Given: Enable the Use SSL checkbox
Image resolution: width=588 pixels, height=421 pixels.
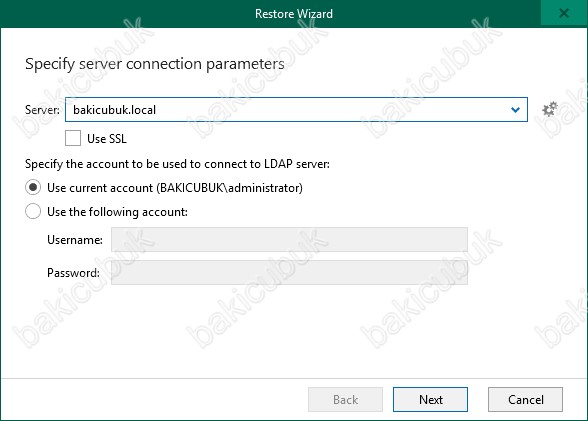Looking at the screenshot, I should tap(73, 138).
